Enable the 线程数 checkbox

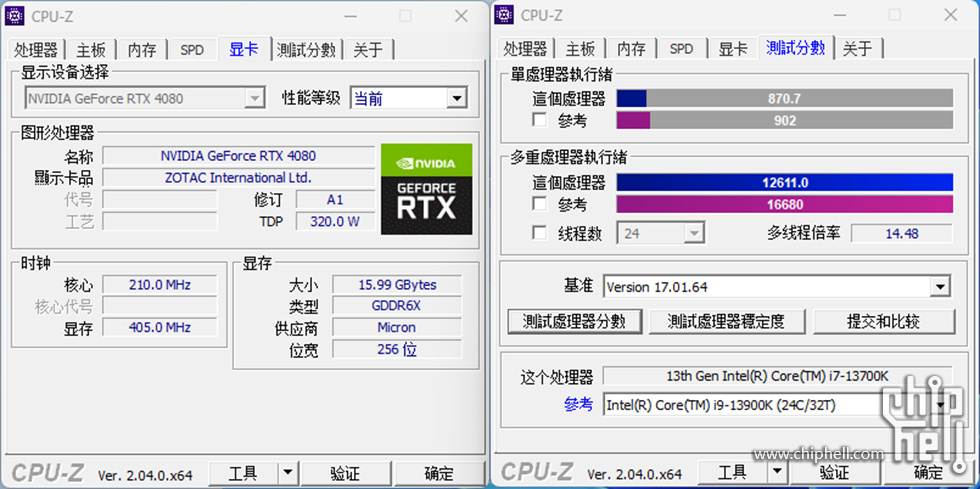coord(539,233)
